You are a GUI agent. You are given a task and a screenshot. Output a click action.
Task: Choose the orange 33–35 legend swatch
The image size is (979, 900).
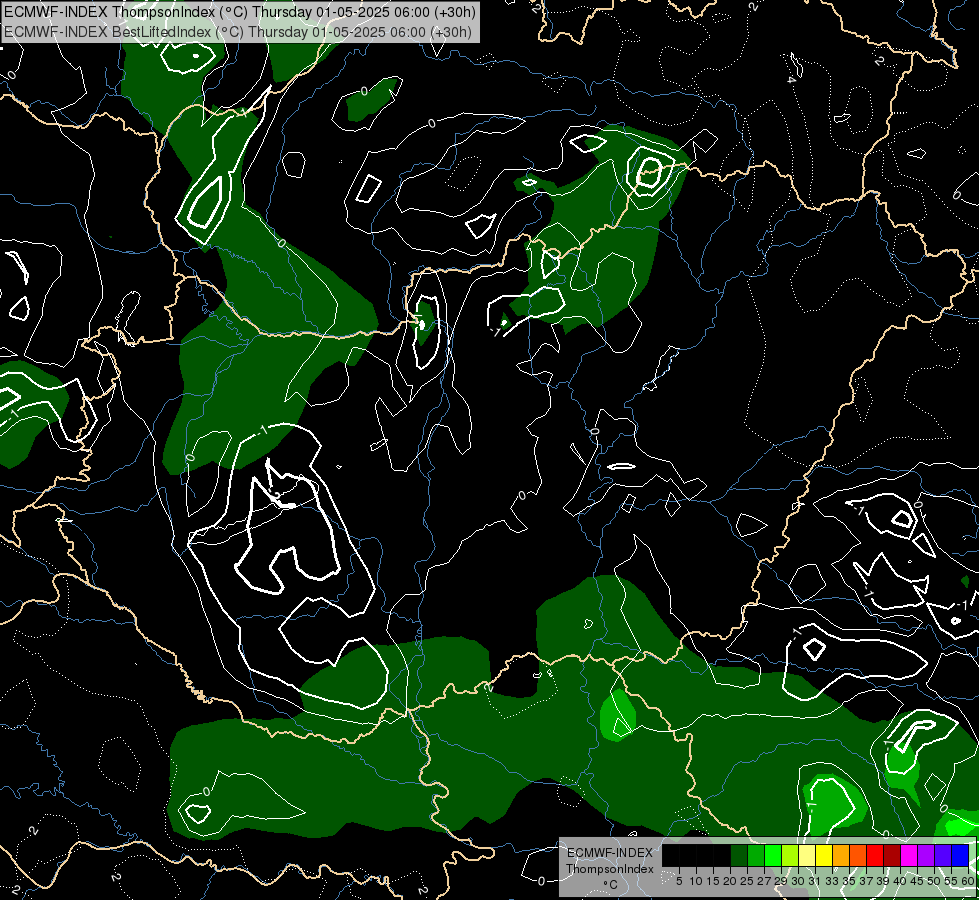click(842, 855)
